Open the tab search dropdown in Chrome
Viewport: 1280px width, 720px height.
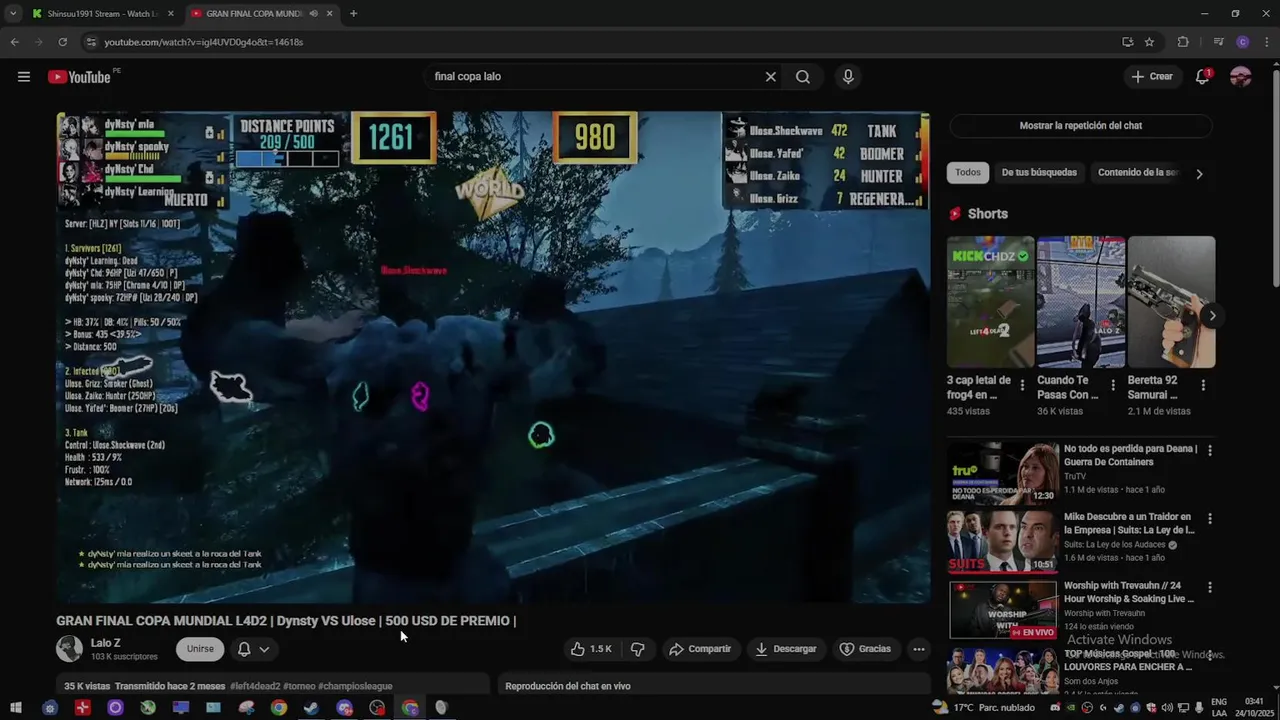point(13,14)
